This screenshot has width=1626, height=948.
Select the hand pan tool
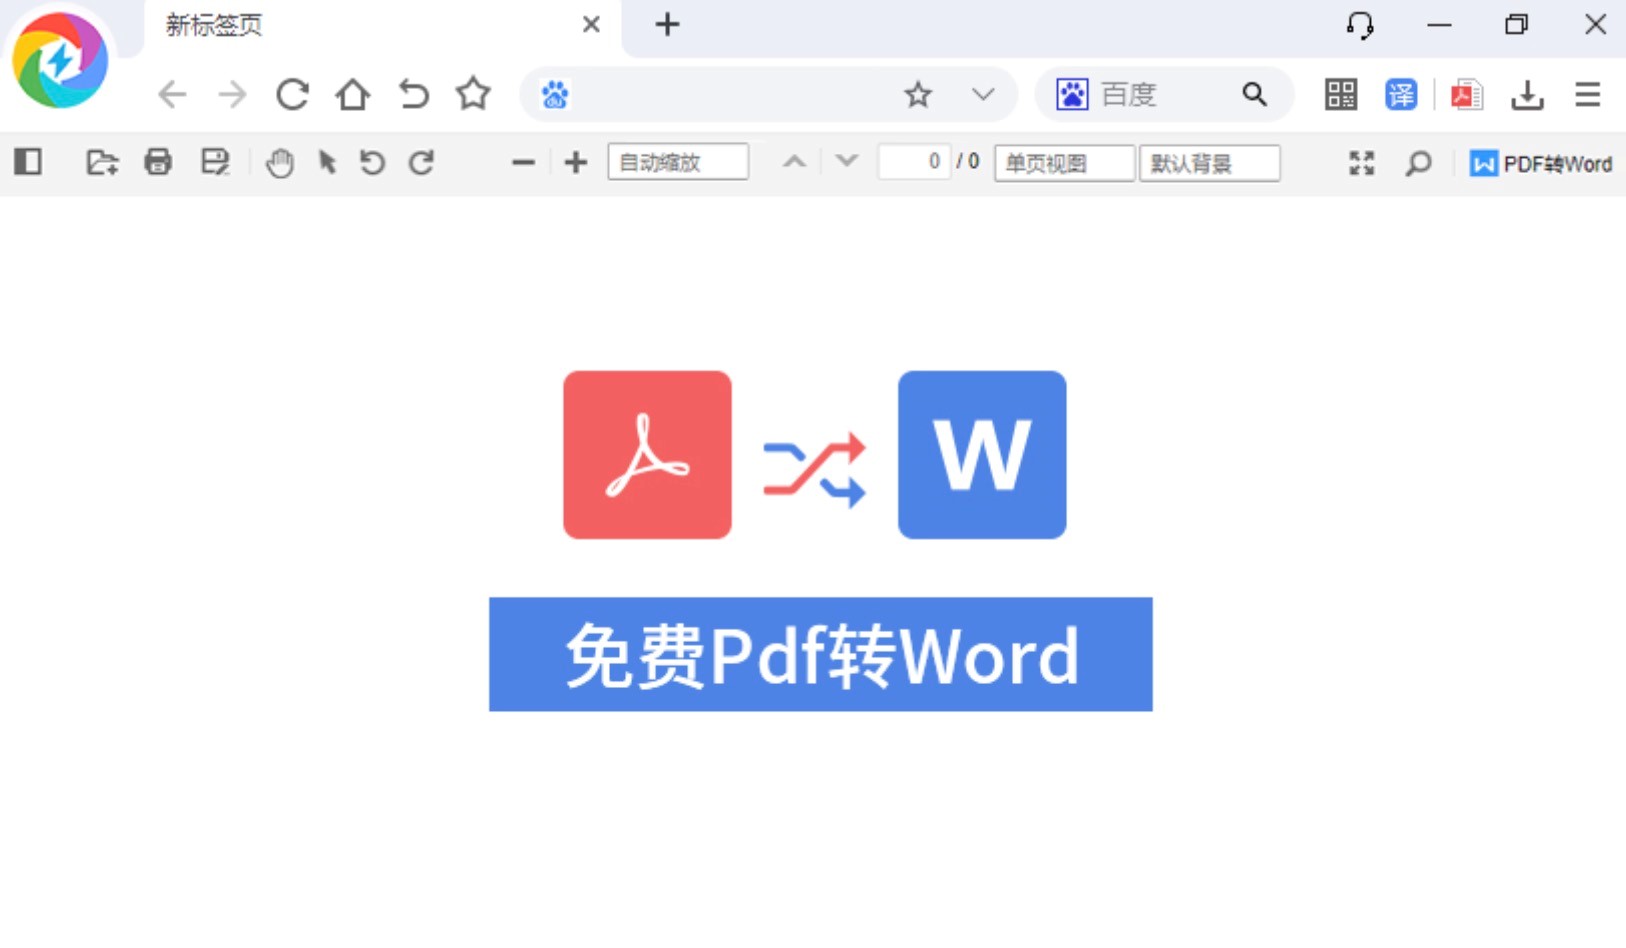[x=280, y=162]
